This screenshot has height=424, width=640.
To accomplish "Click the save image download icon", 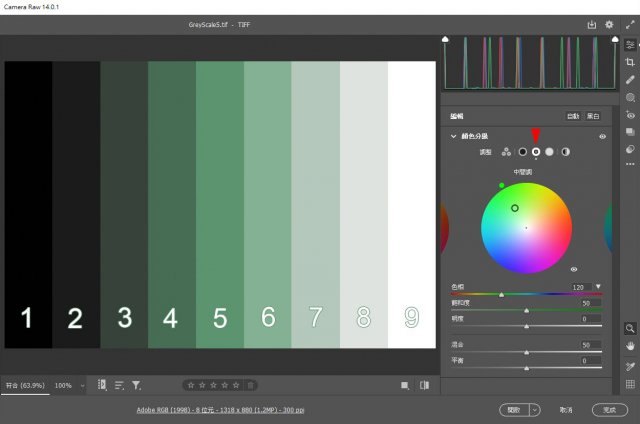I will click(x=591, y=24).
